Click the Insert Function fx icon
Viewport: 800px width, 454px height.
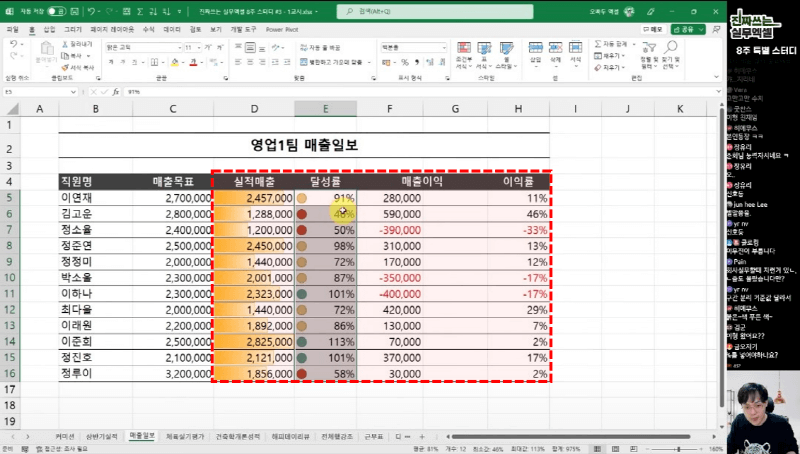pyautogui.click(x=116, y=92)
